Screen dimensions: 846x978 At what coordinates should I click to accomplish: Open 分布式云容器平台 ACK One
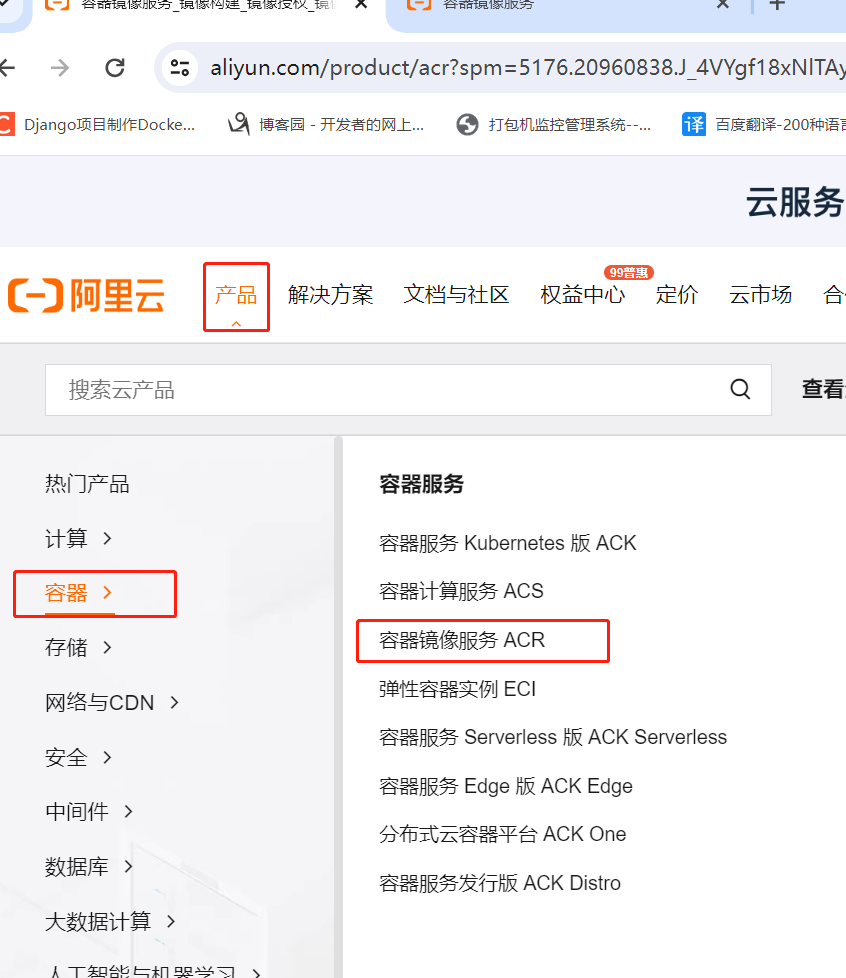pos(502,834)
